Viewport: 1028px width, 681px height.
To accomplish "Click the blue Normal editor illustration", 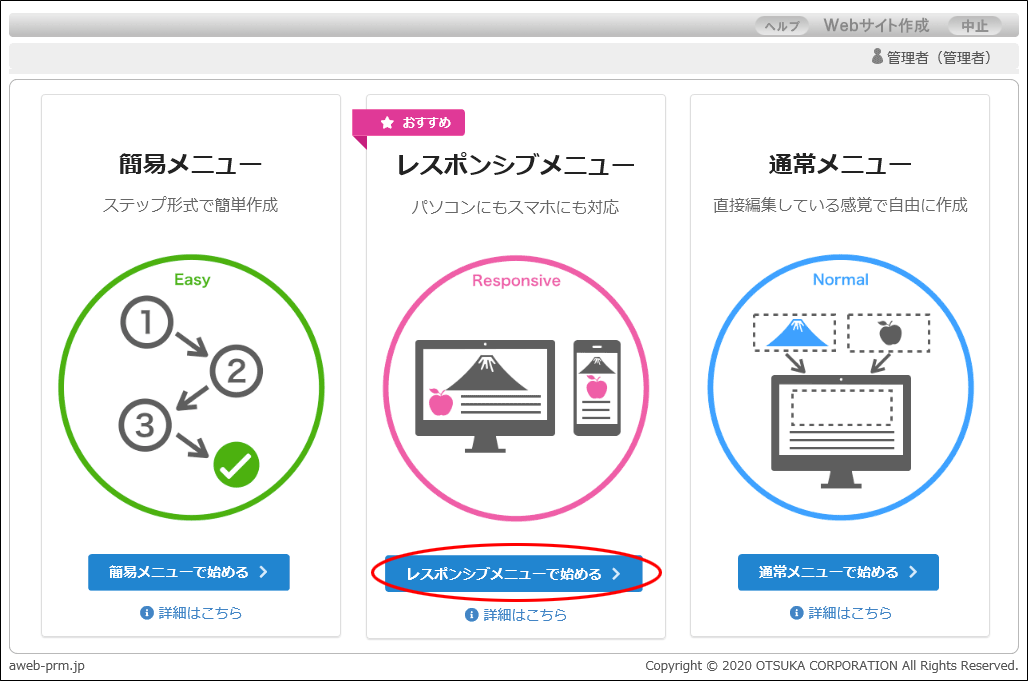I will 840,389.
